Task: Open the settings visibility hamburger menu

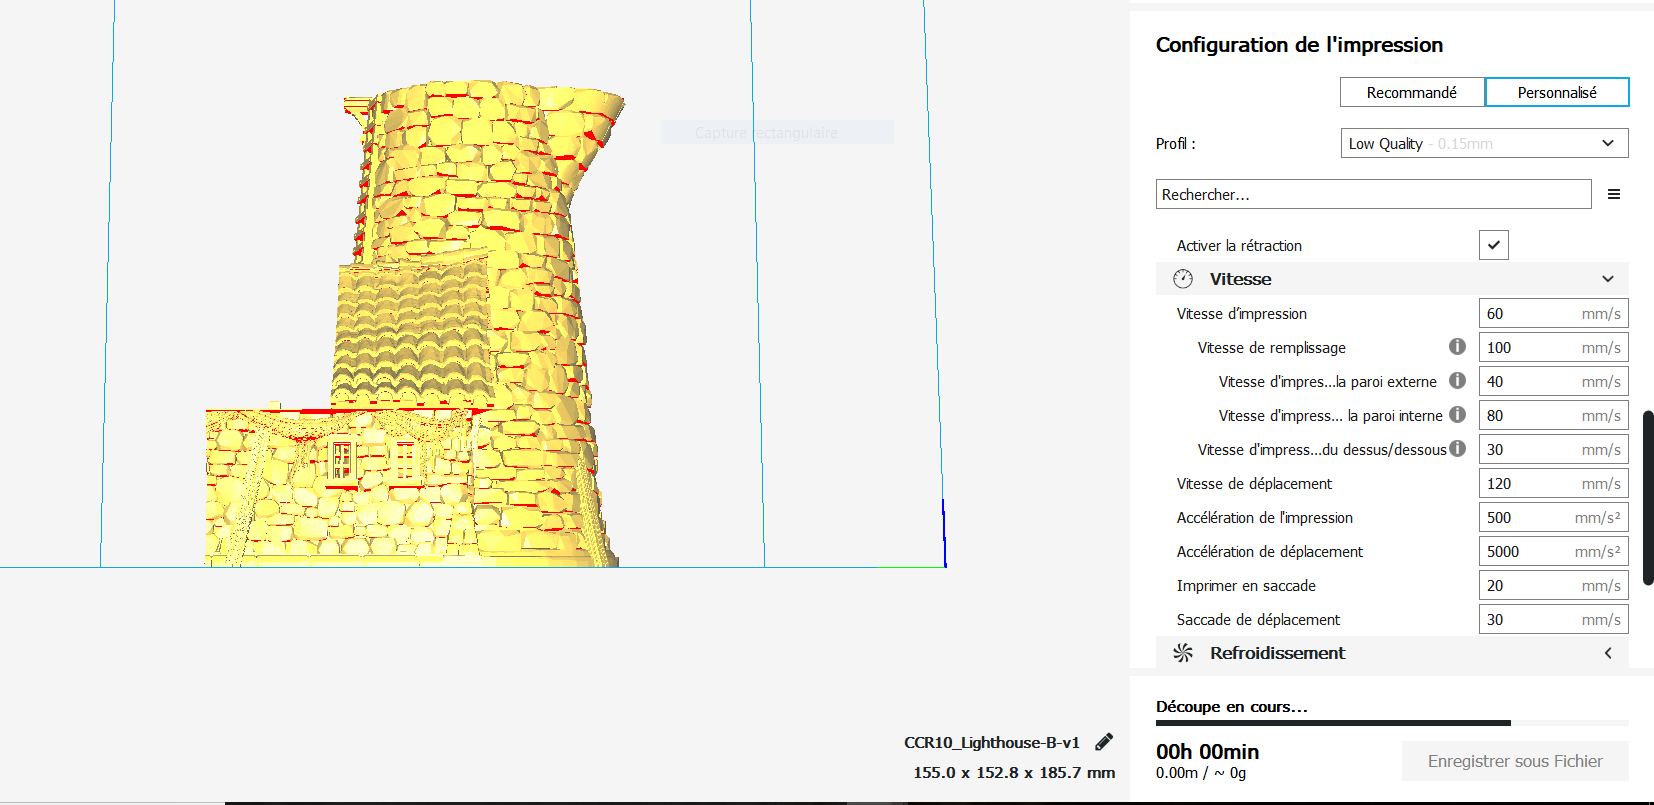Action: pyautogui.click(x=1613, y=194)
